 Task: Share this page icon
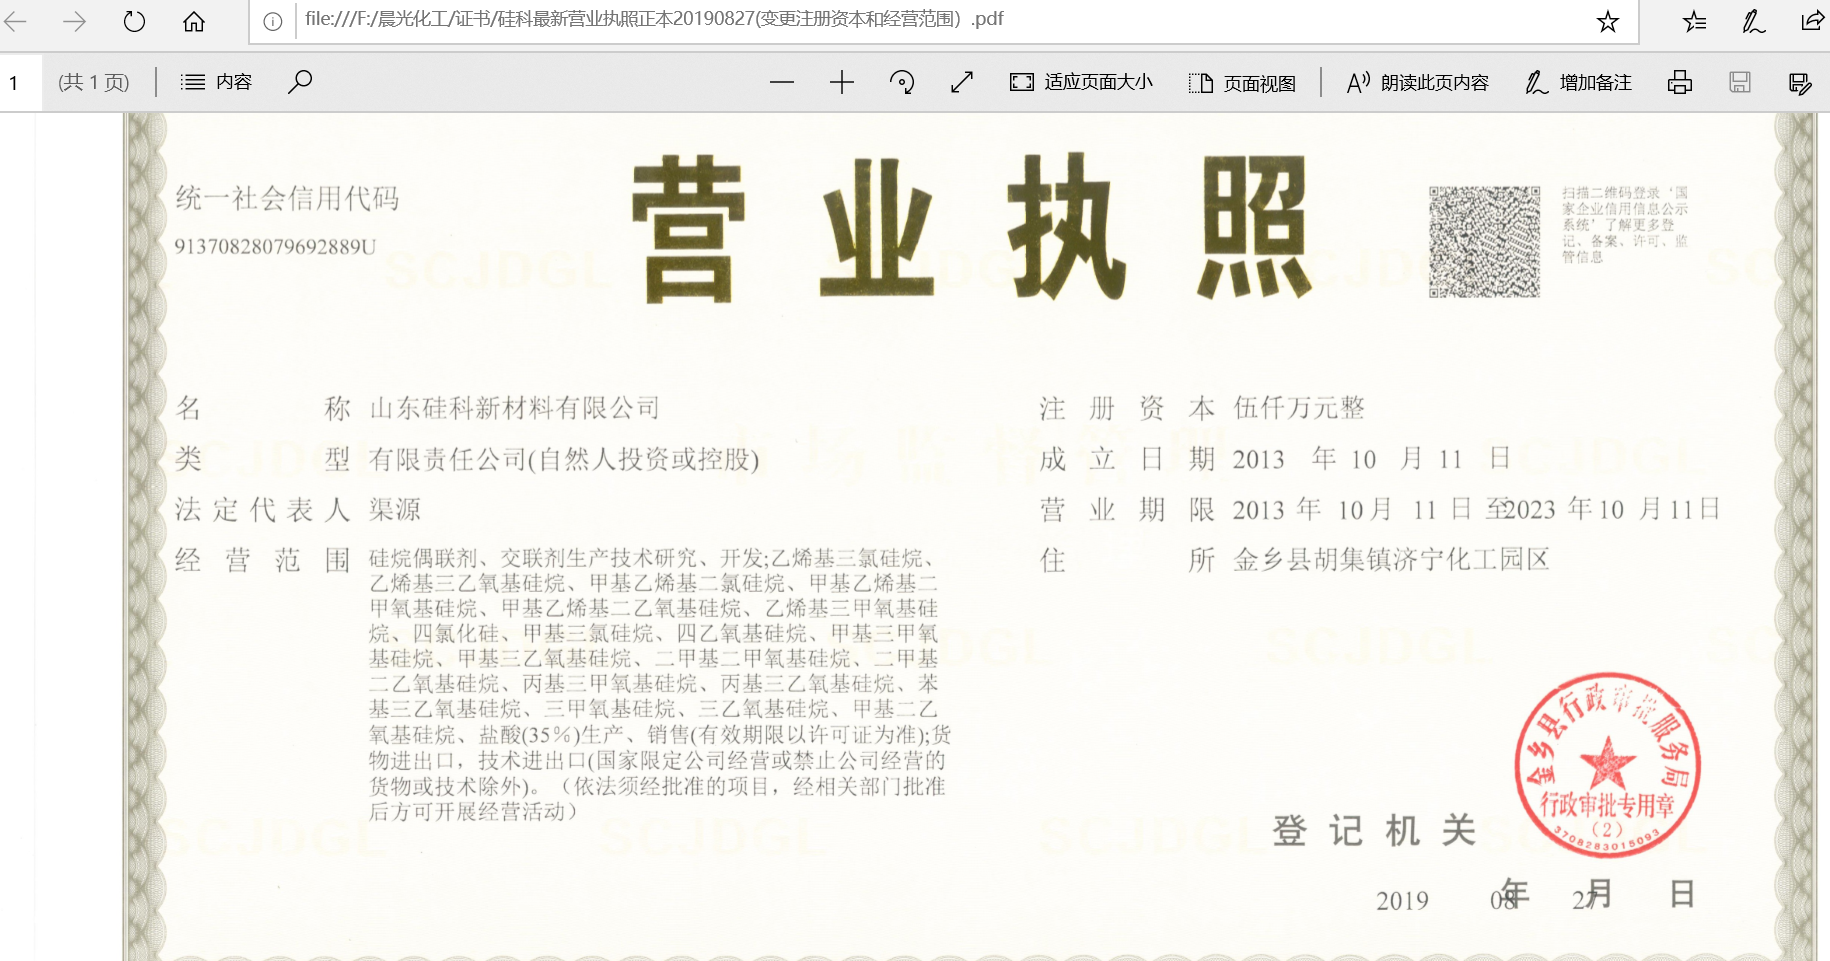(x=1812, y=21)
